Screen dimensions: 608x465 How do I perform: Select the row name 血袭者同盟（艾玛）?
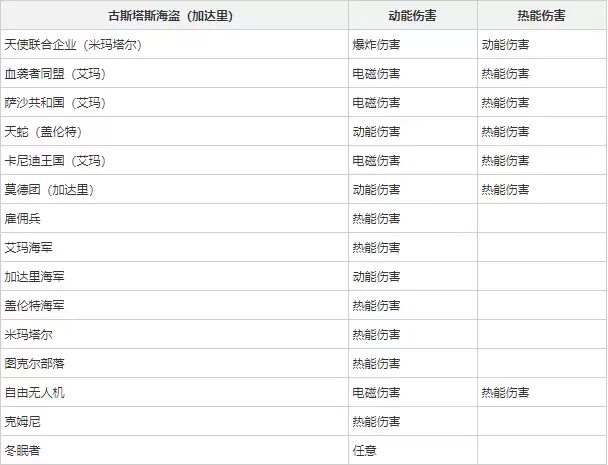pyautogui.click(x=55, y=74)
